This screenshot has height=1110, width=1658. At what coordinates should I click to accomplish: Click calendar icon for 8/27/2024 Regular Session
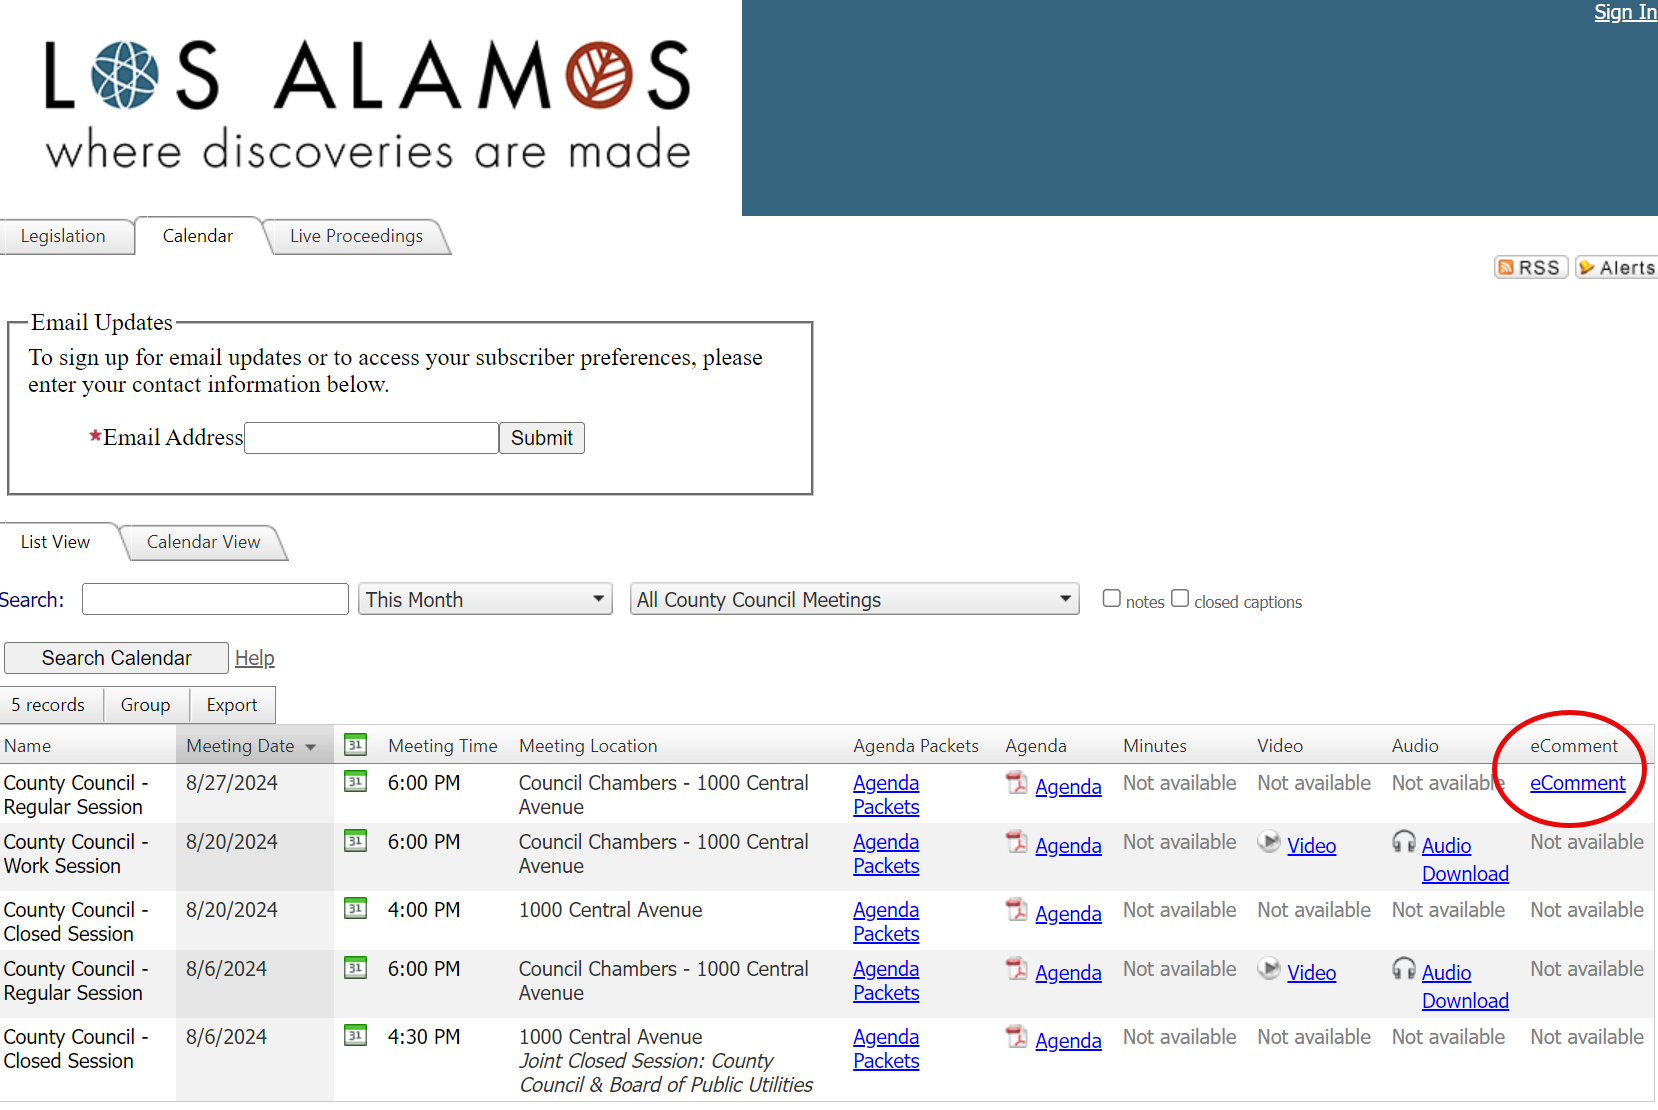coord(355,781)
